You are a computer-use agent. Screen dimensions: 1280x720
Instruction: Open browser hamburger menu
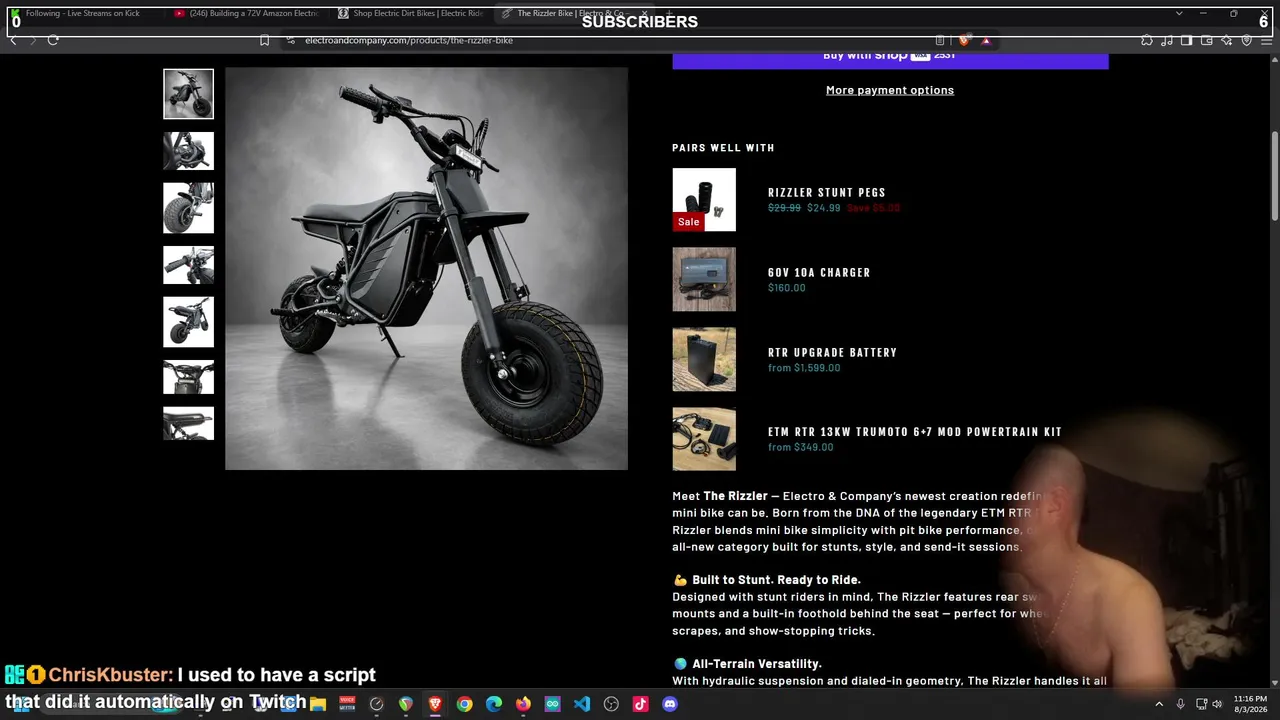click(1265, 40)
